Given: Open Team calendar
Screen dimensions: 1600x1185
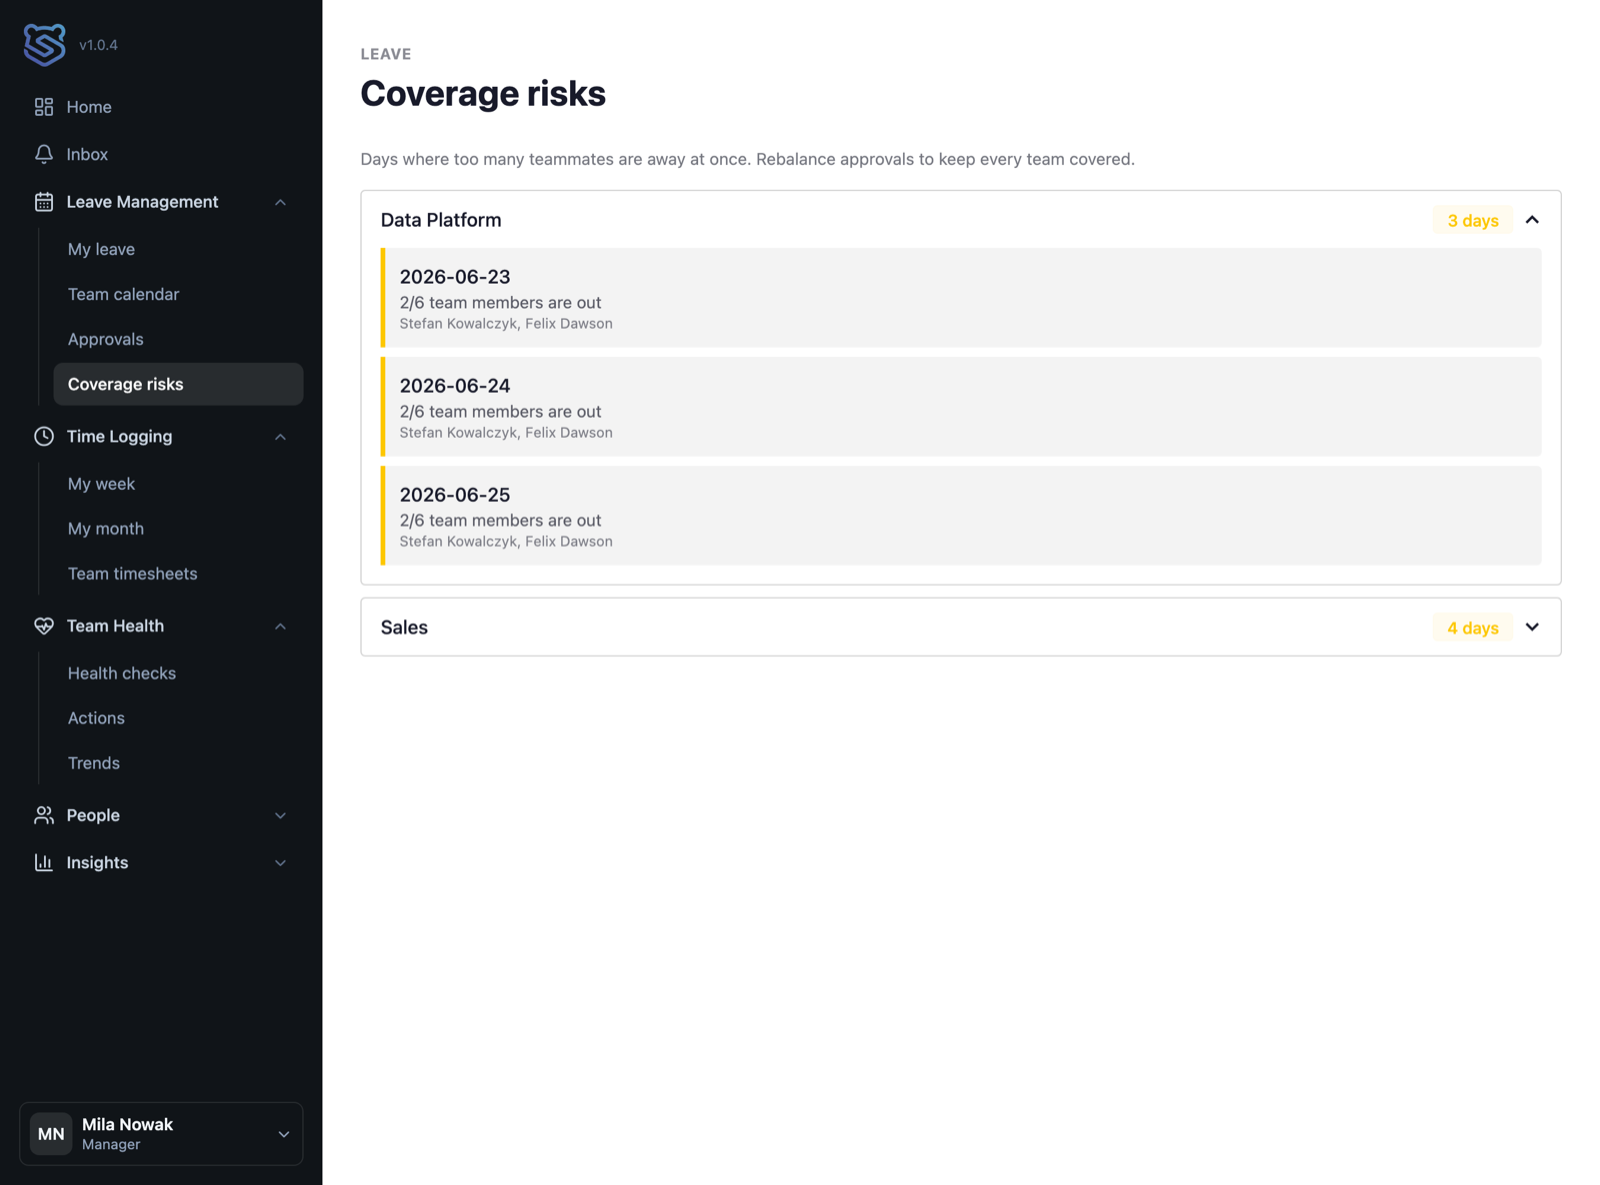Looking at the screenshot, I should 123,294.
